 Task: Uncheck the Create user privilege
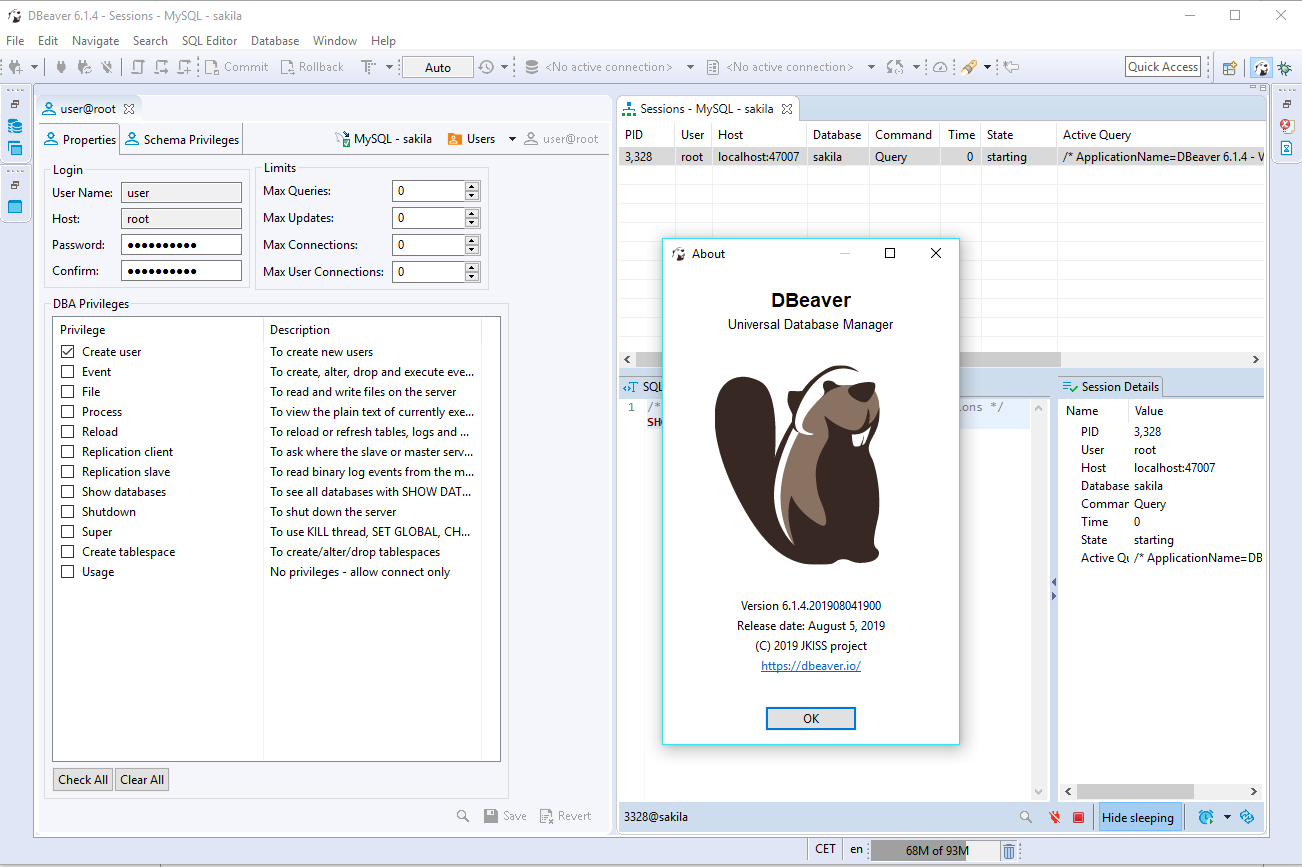coord(67,351)
